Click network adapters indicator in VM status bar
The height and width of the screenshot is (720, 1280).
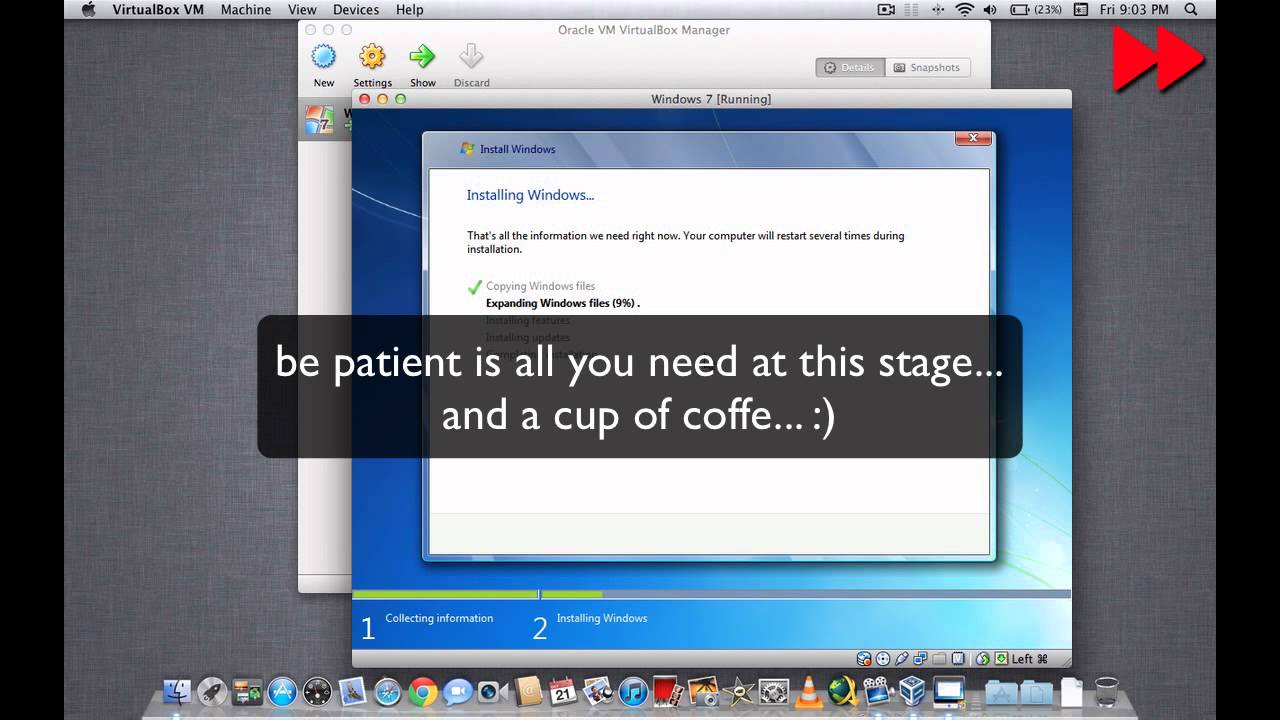[x=920, y=659]
